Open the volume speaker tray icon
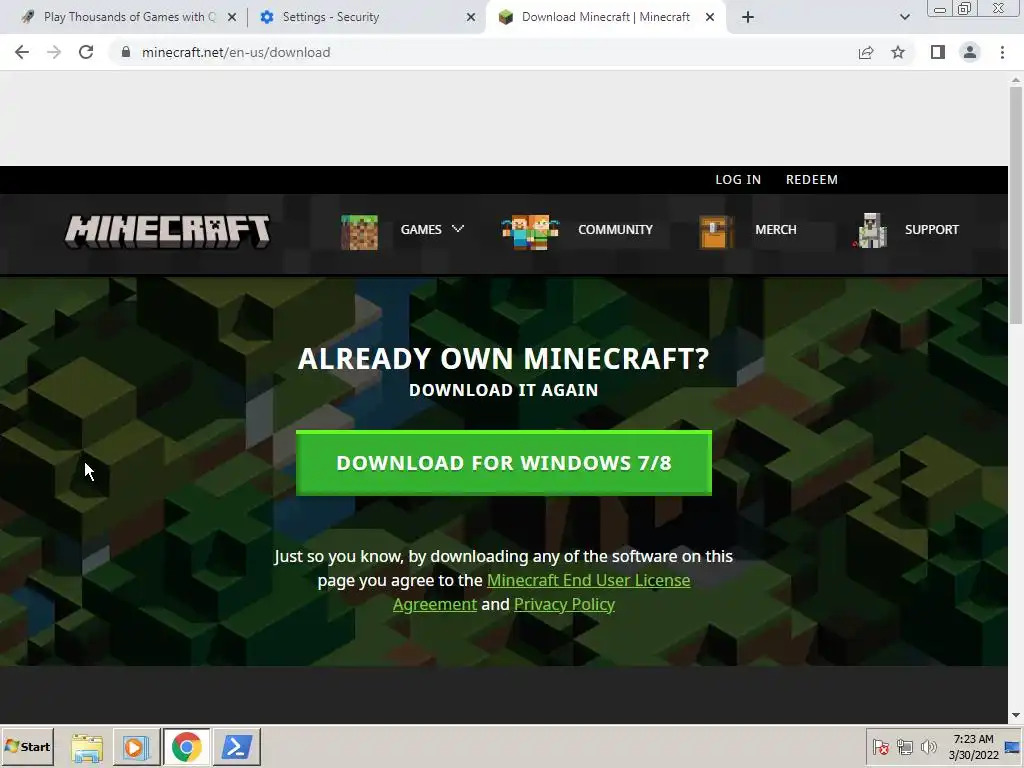This screenshot has height=768, width=1024. tap(928, 746)
